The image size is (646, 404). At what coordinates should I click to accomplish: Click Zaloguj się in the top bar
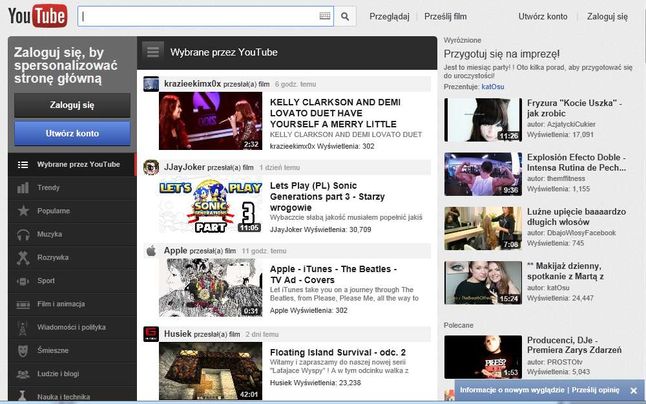tap(607, 17)
